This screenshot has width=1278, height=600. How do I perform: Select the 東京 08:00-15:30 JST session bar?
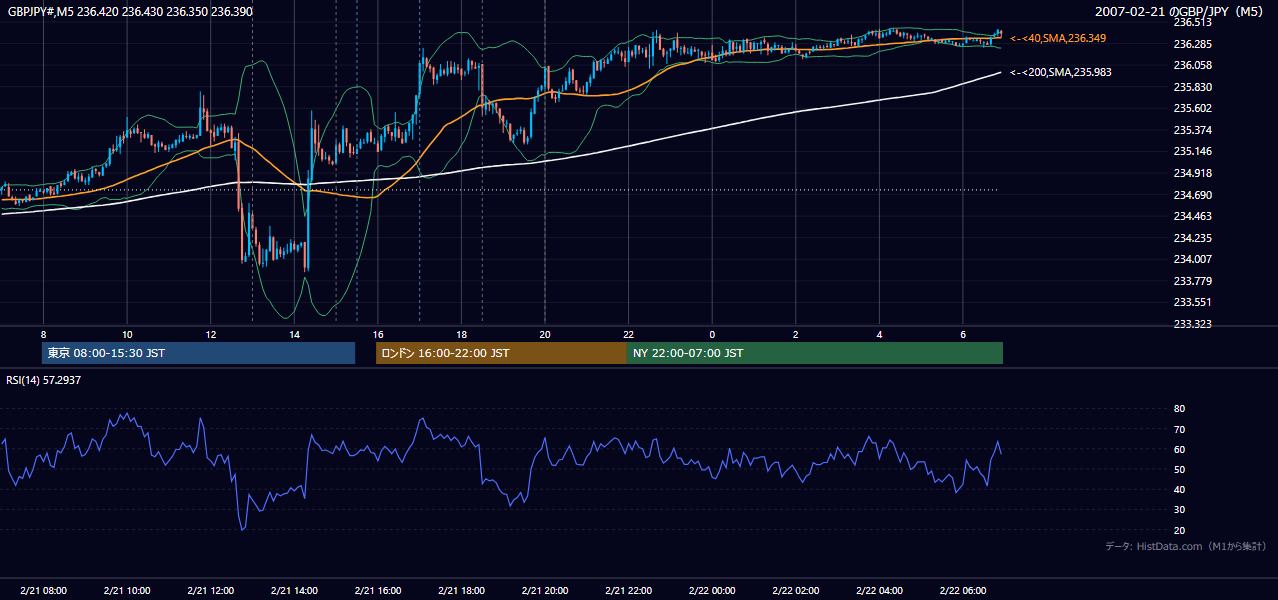click(199, 353)
